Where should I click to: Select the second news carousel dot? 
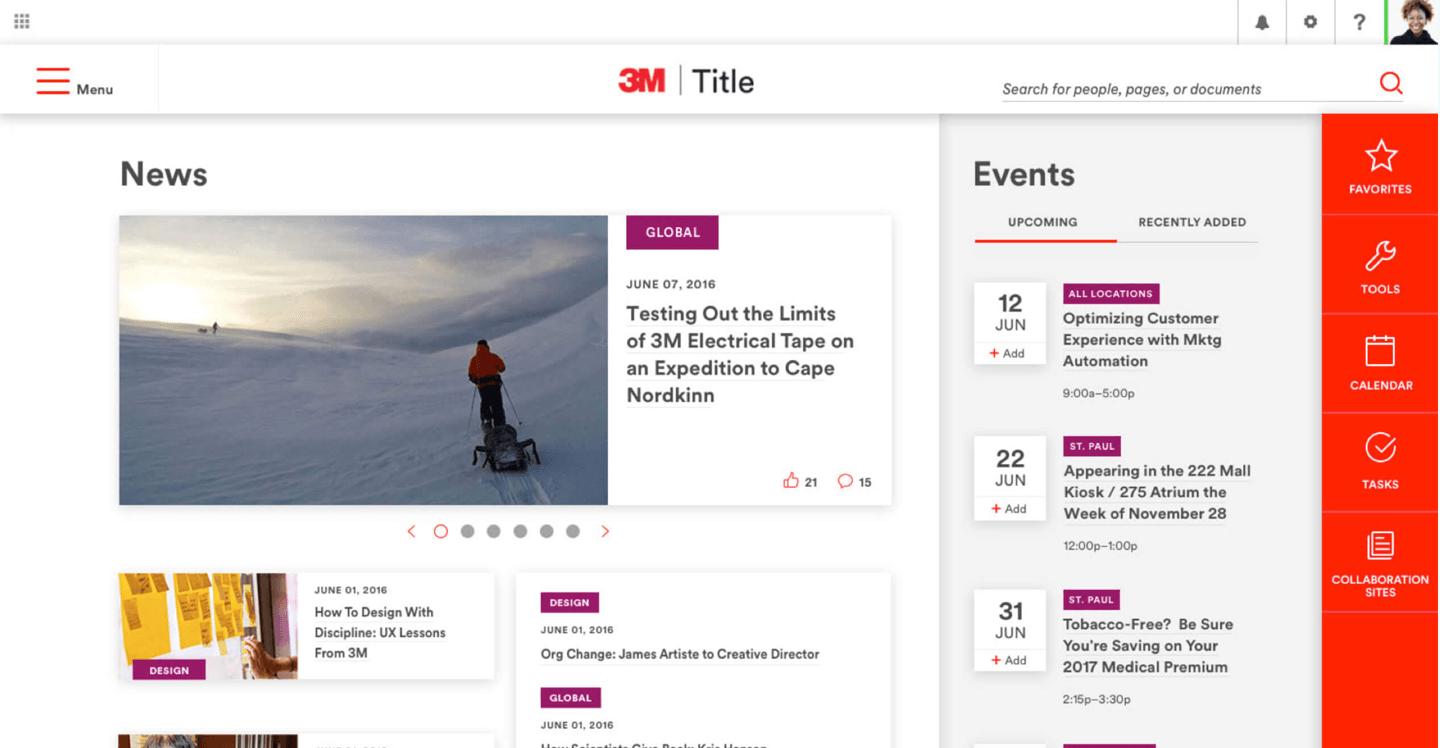pyautogui.click(x=467, y=532)
